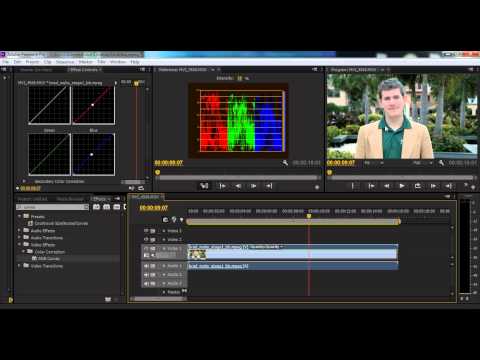Expand Secondary Color Correction section

point(24,181)
